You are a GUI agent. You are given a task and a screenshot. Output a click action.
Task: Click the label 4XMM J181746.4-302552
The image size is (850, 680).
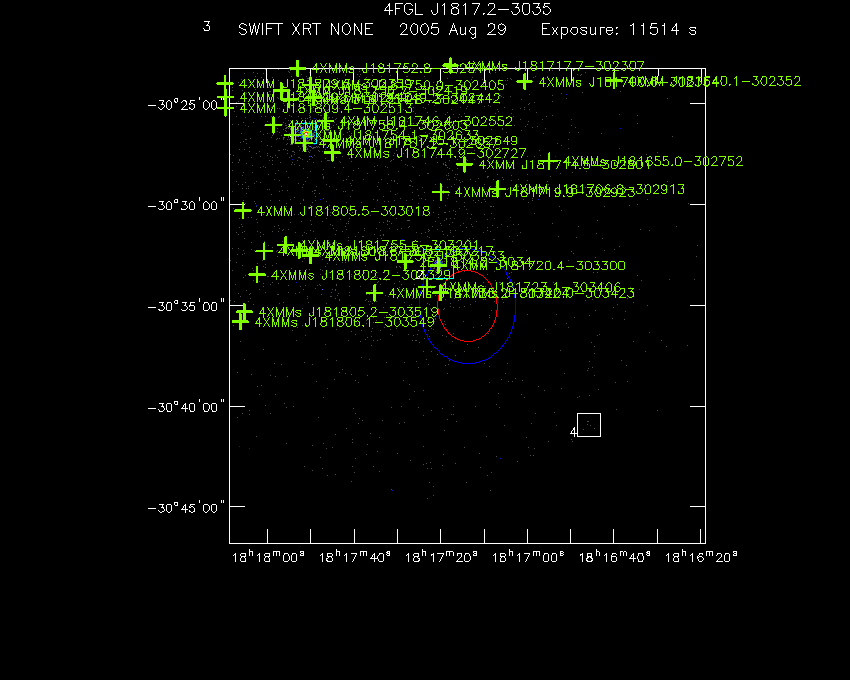tap(426, 121)
